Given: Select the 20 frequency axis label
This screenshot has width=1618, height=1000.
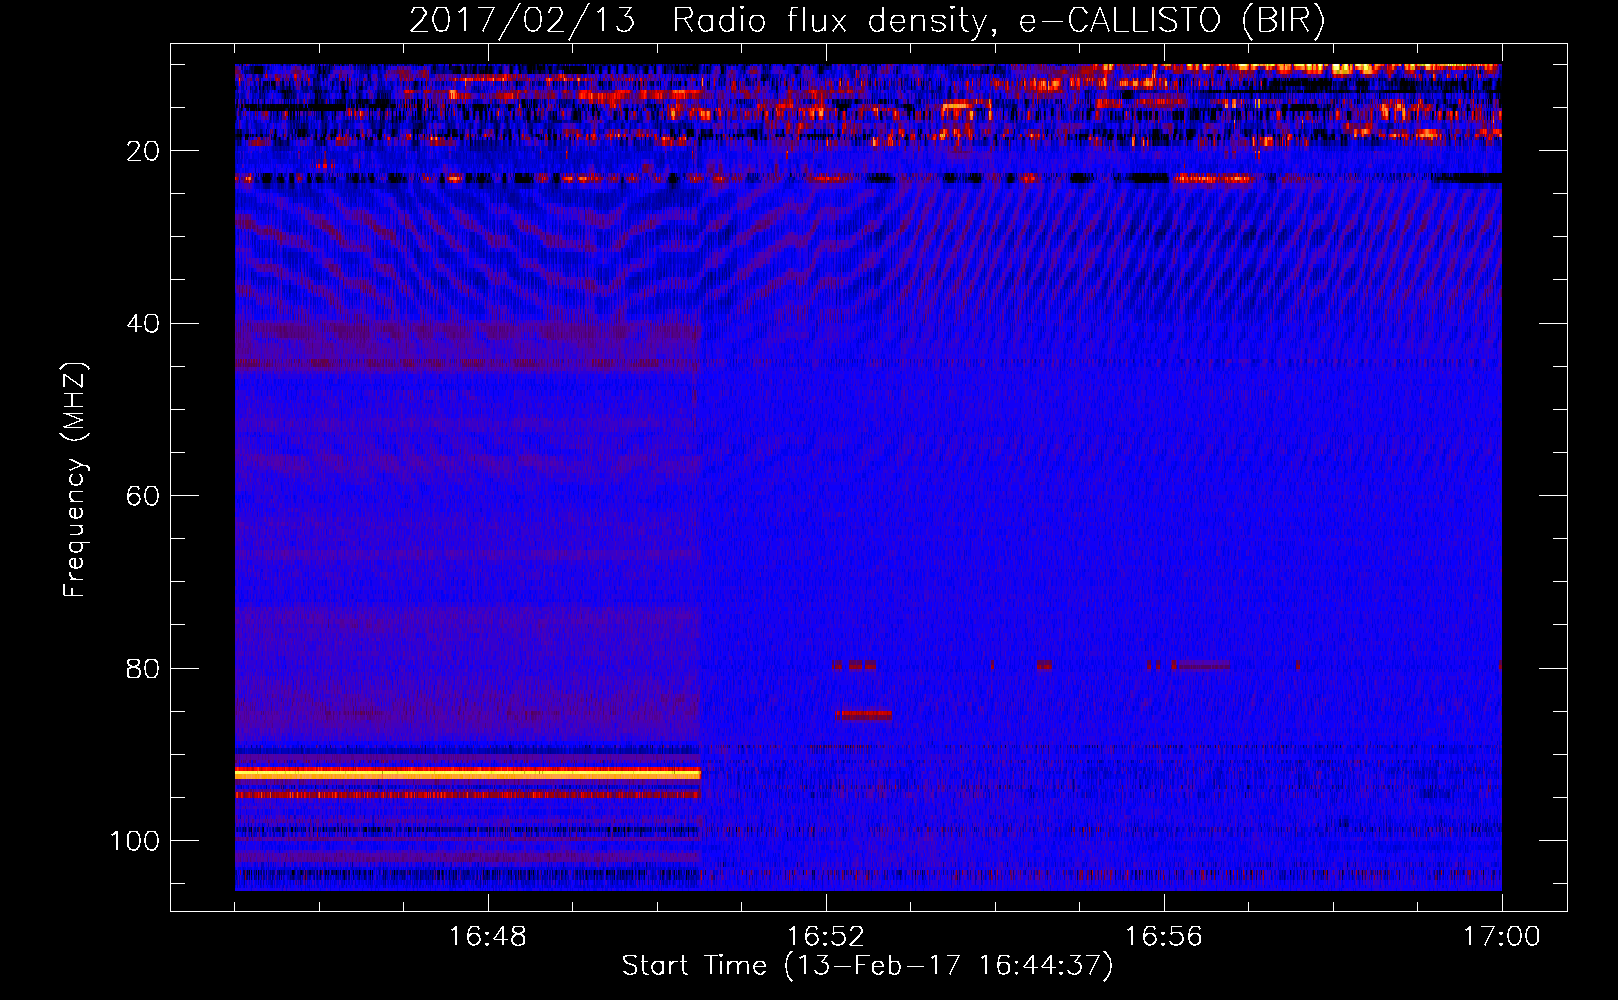Looking at the screenshot, I should (x=143, y=151).
